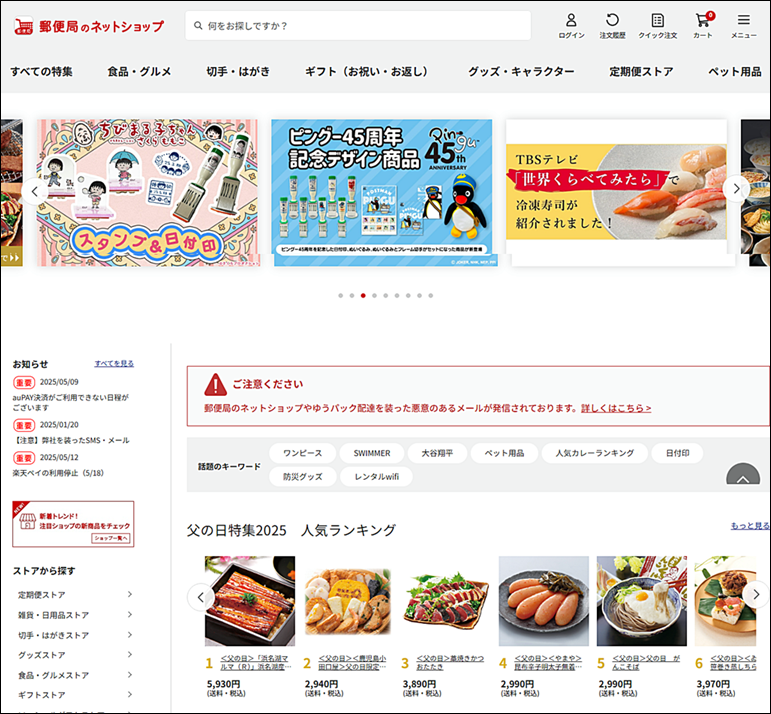This screenshot has width=771, height=714.
Task: Open the ピングー45周年 banner
Action: point(382,193)
